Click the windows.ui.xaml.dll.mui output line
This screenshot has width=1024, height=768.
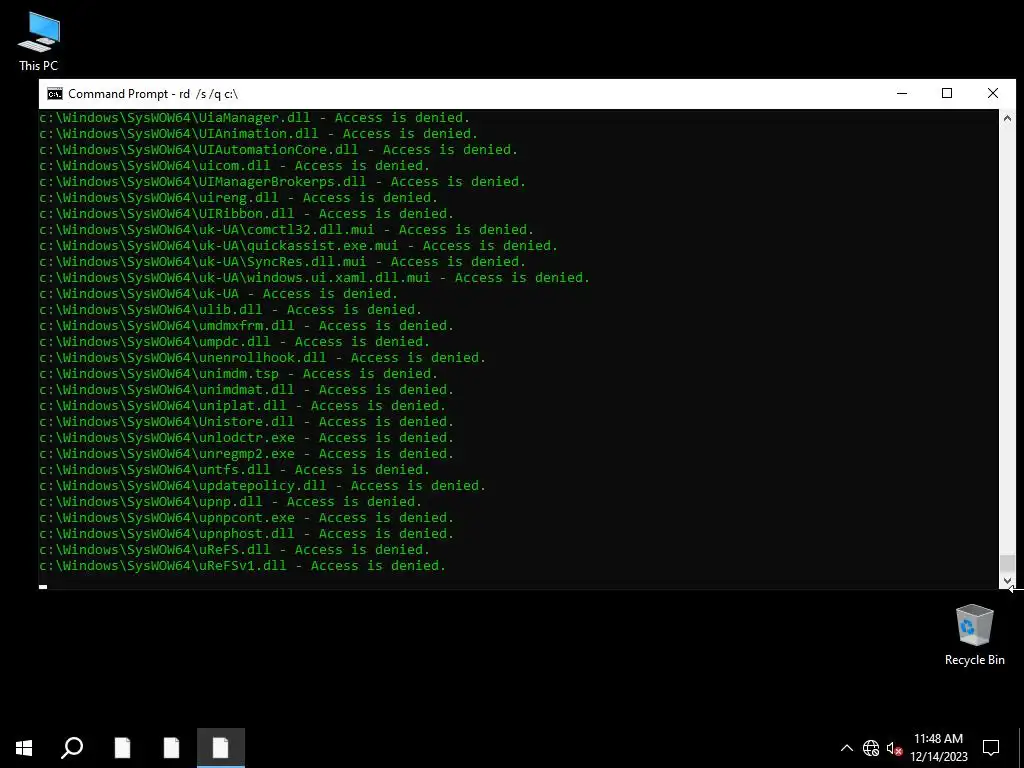click(x=315, y=278)
